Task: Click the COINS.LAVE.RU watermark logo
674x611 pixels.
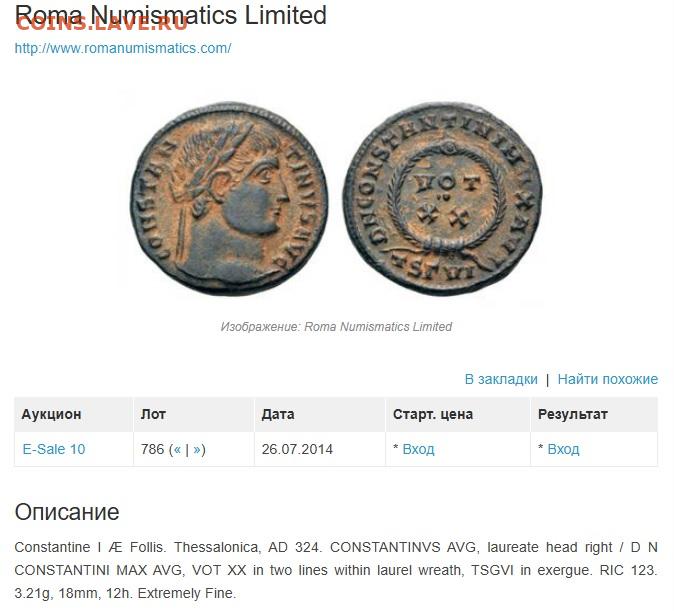Action: pyautogui.click(x=101, y=24)
